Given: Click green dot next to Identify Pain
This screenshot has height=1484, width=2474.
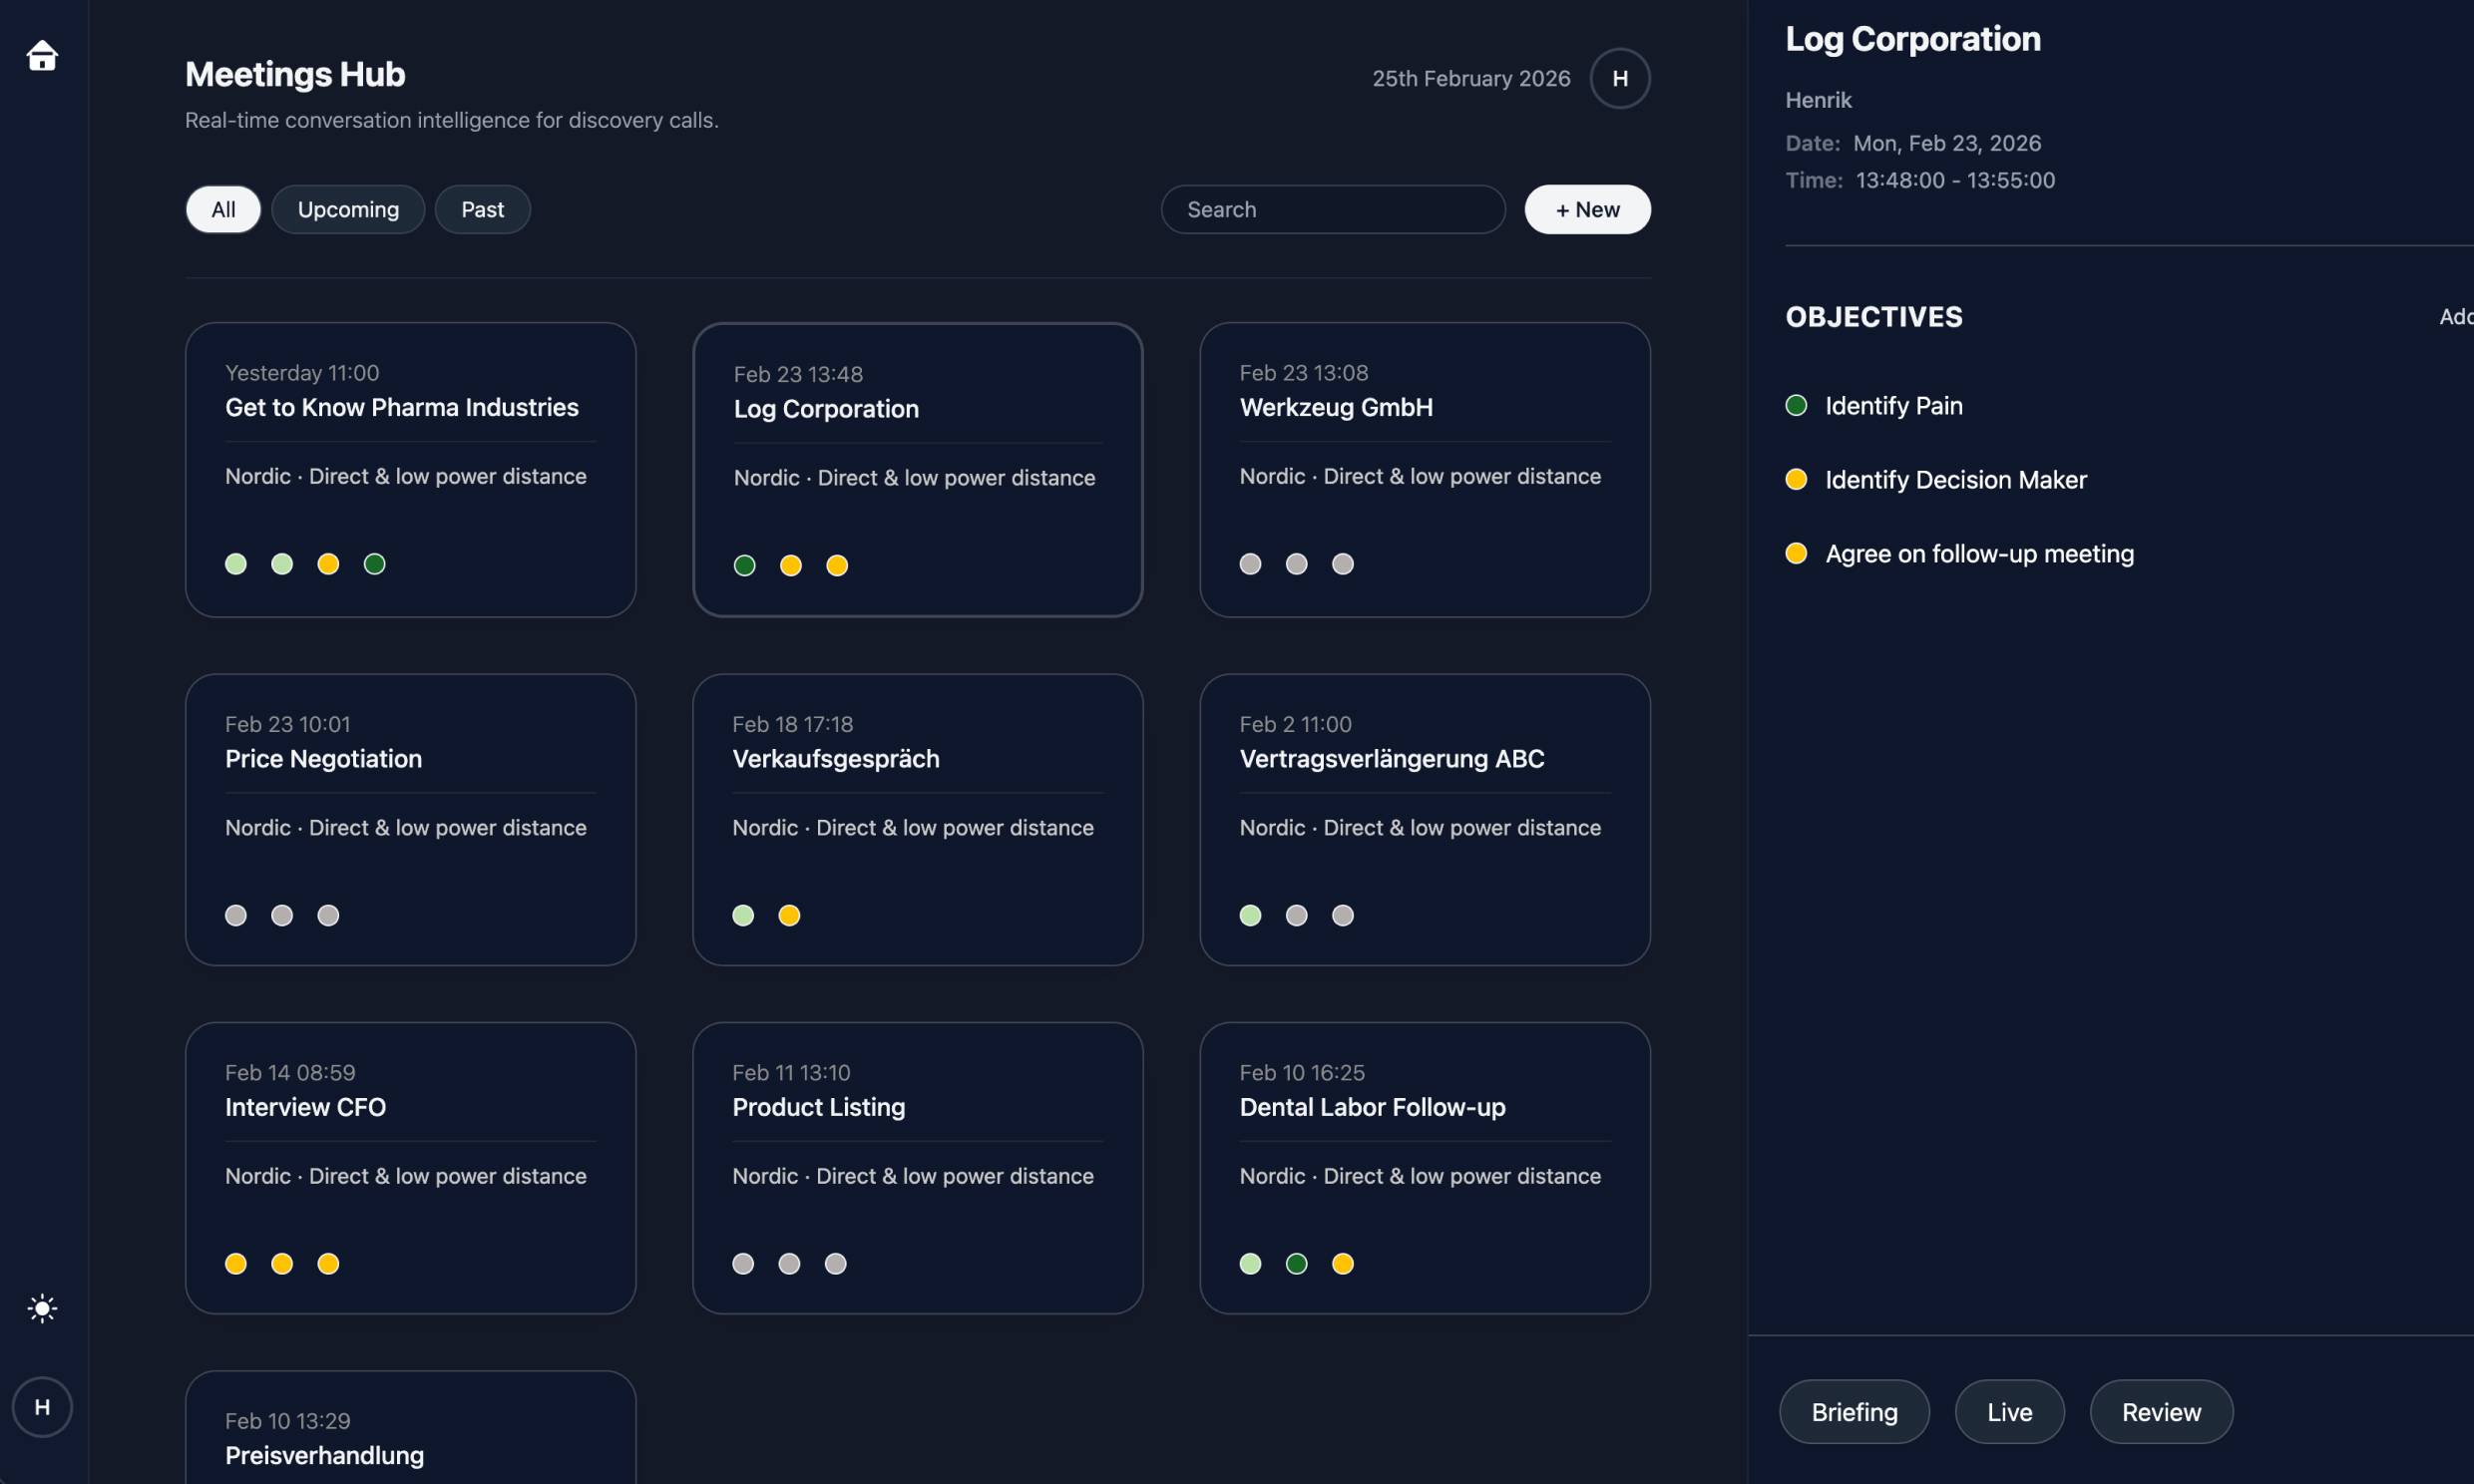Looking at the screenshot, I should (x=1796, y=405).
